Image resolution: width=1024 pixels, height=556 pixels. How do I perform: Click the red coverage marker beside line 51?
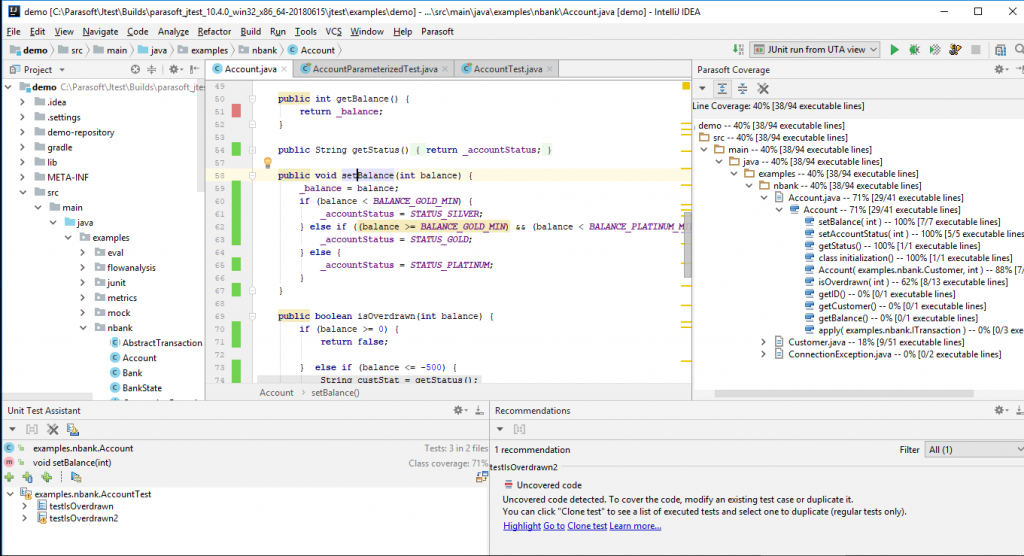(x=236, y=111)
